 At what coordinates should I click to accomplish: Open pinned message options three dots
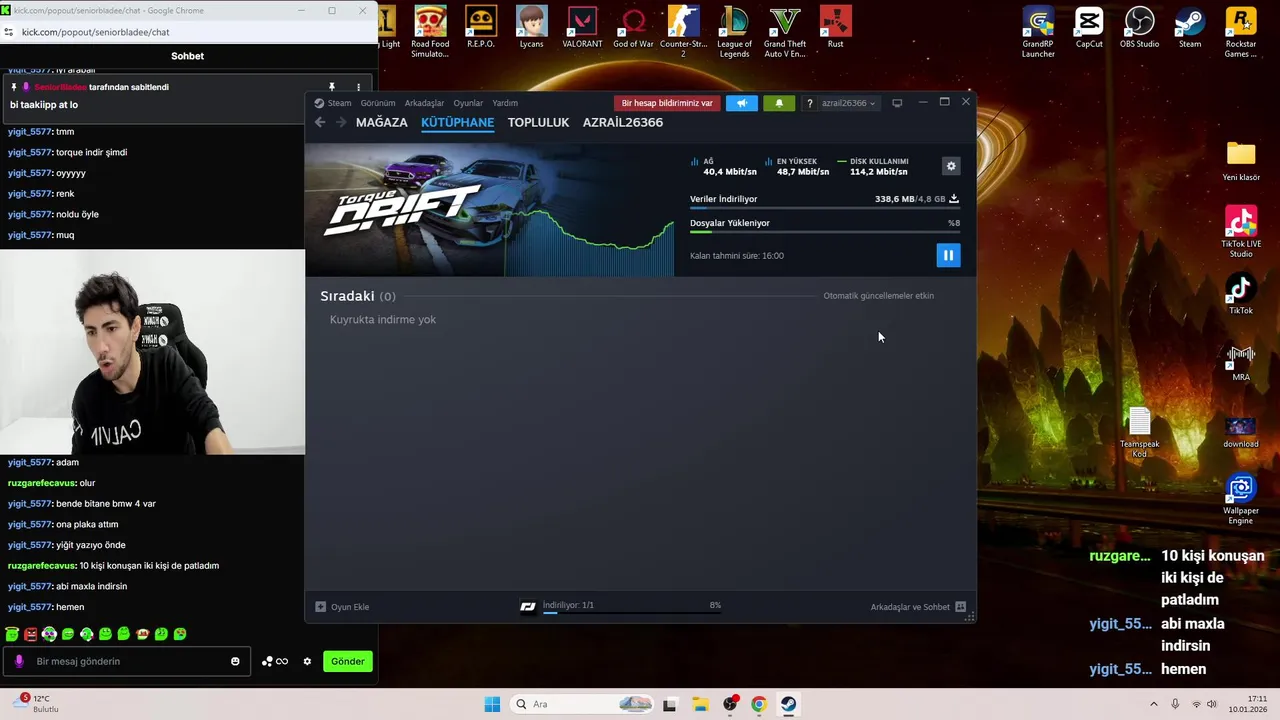358,87
